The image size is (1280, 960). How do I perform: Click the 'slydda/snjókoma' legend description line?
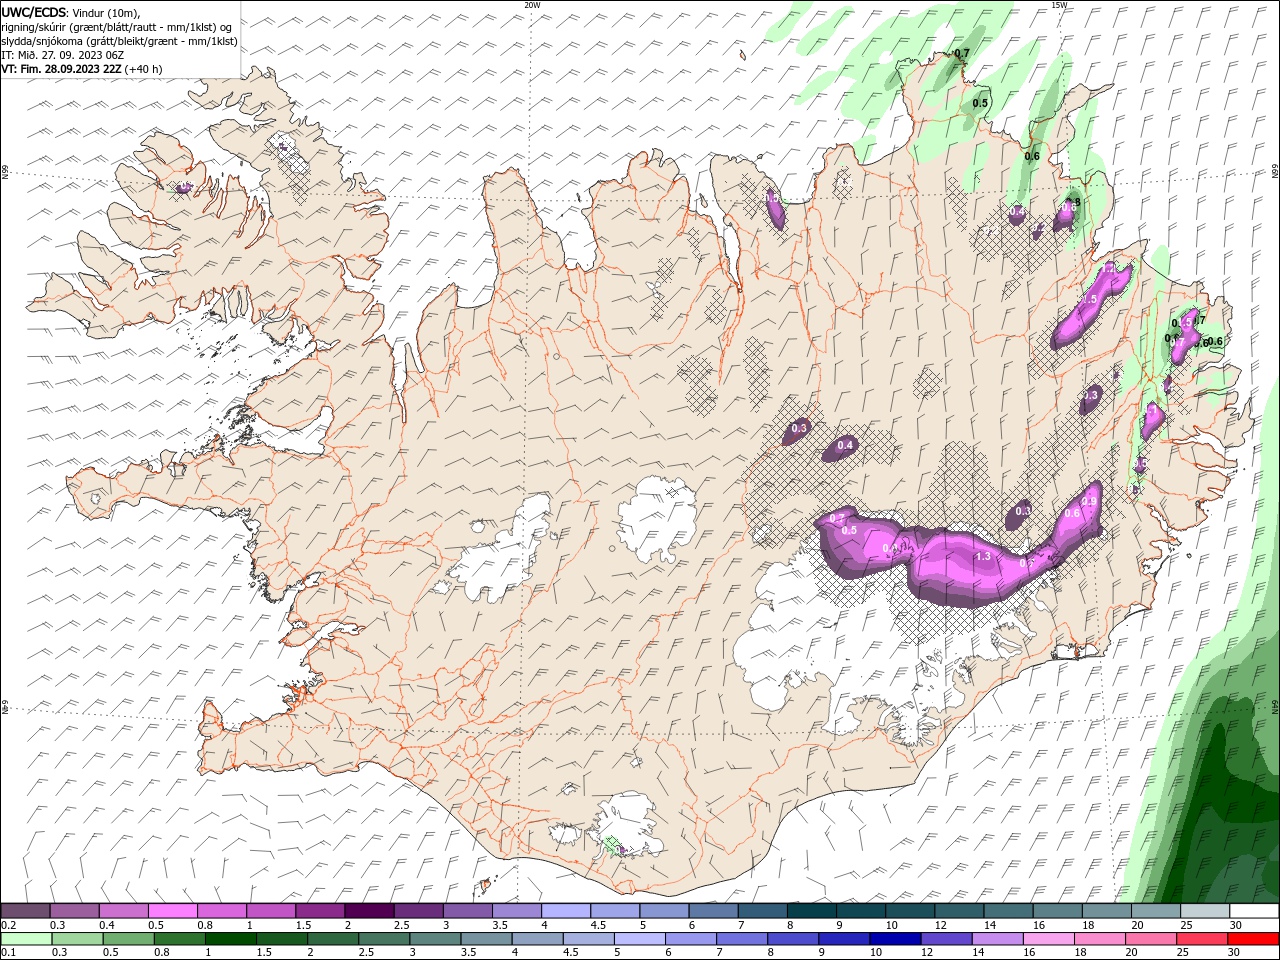coord(119,41)
